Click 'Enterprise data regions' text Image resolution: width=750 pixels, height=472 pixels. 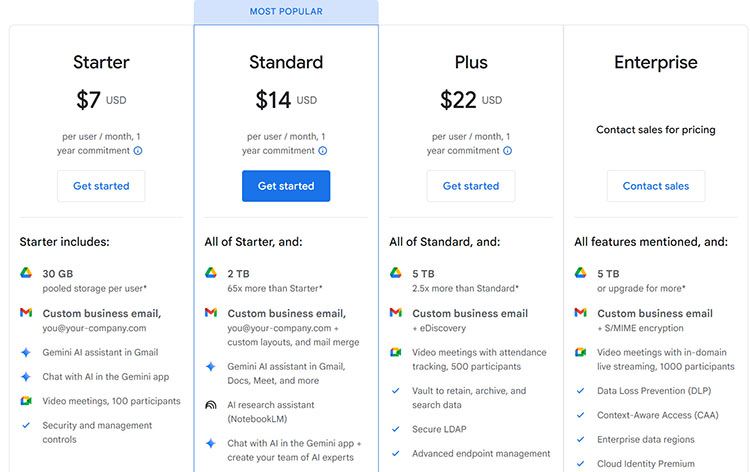click(646, 439)
